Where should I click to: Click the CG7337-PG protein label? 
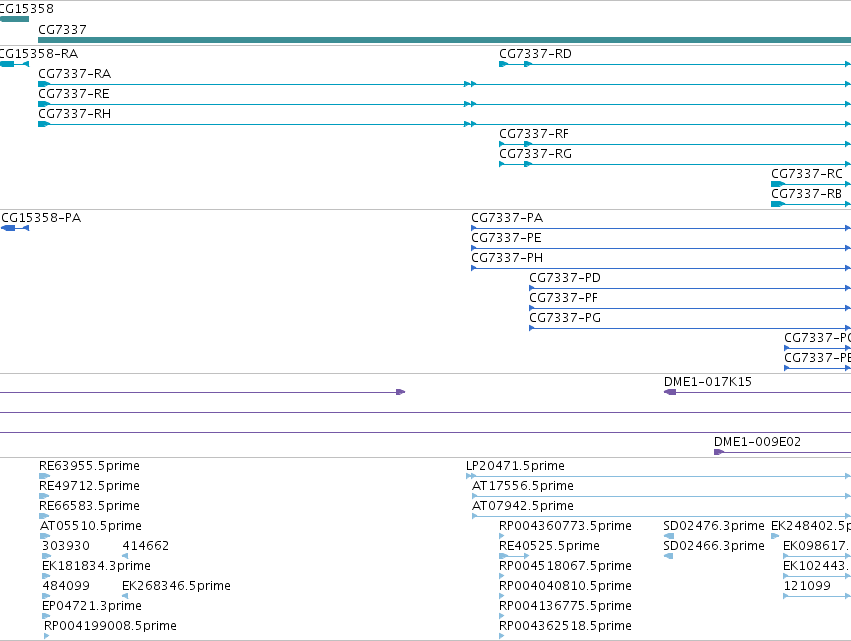[x=565, y=319]
